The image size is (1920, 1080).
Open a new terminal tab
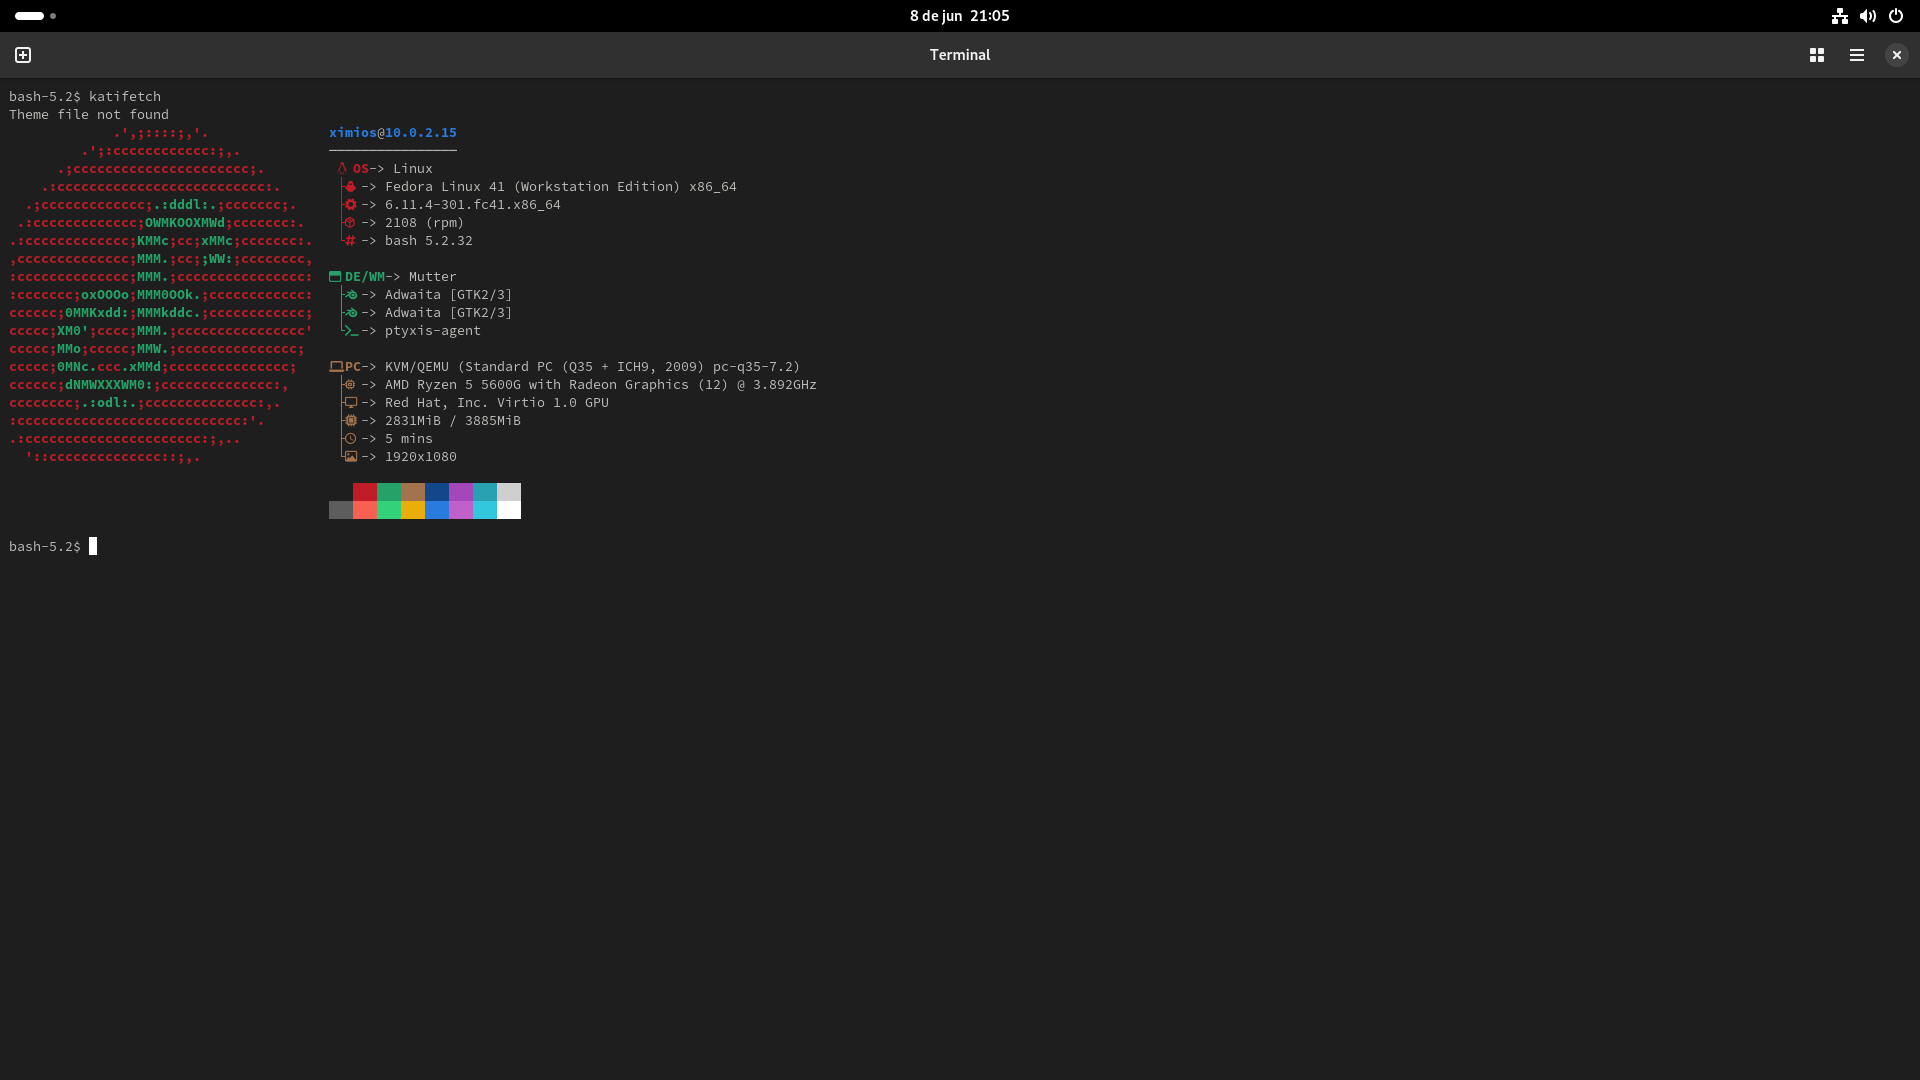coord(23,55)
